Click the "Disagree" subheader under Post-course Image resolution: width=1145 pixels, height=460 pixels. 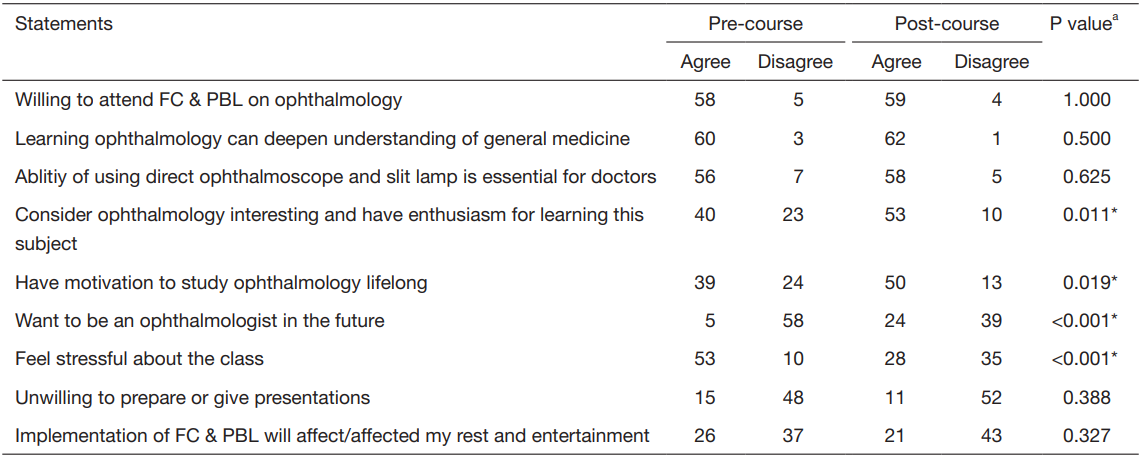pos(991,62)
